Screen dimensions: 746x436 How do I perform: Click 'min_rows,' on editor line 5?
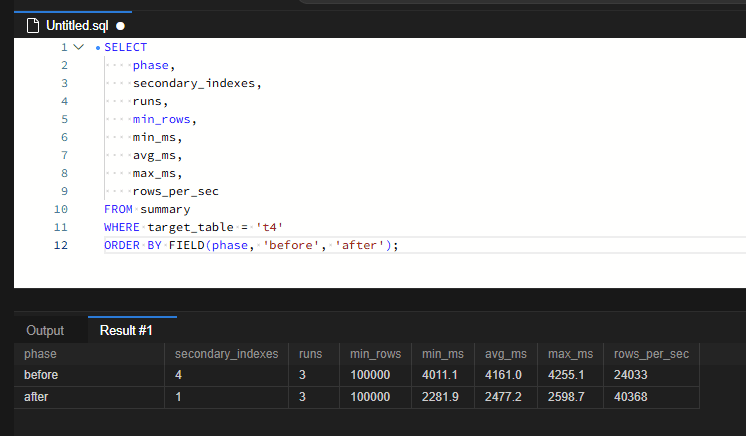point(165,119)
